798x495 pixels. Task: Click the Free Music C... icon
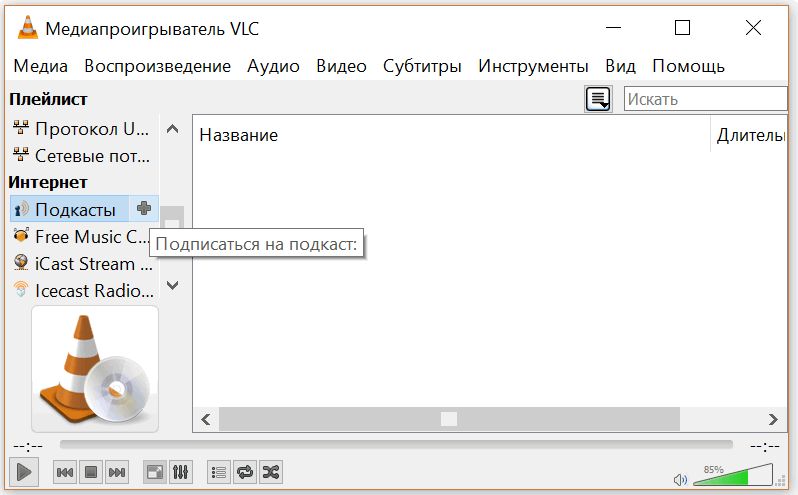click(x=21, y=236)
